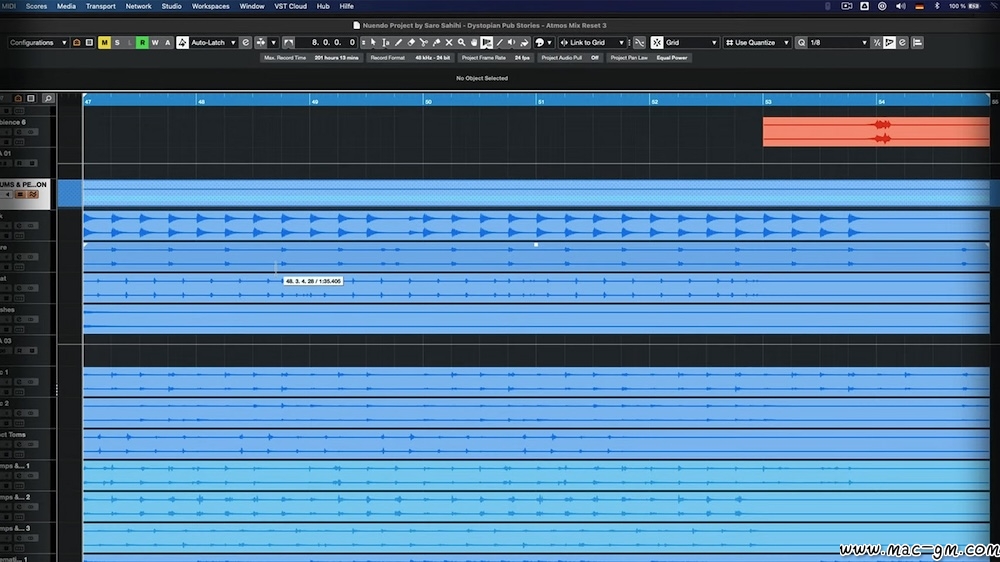Click the square track filter icon above tracklist
Viewport: 1000px width, 562px height.
click(31, 98)
